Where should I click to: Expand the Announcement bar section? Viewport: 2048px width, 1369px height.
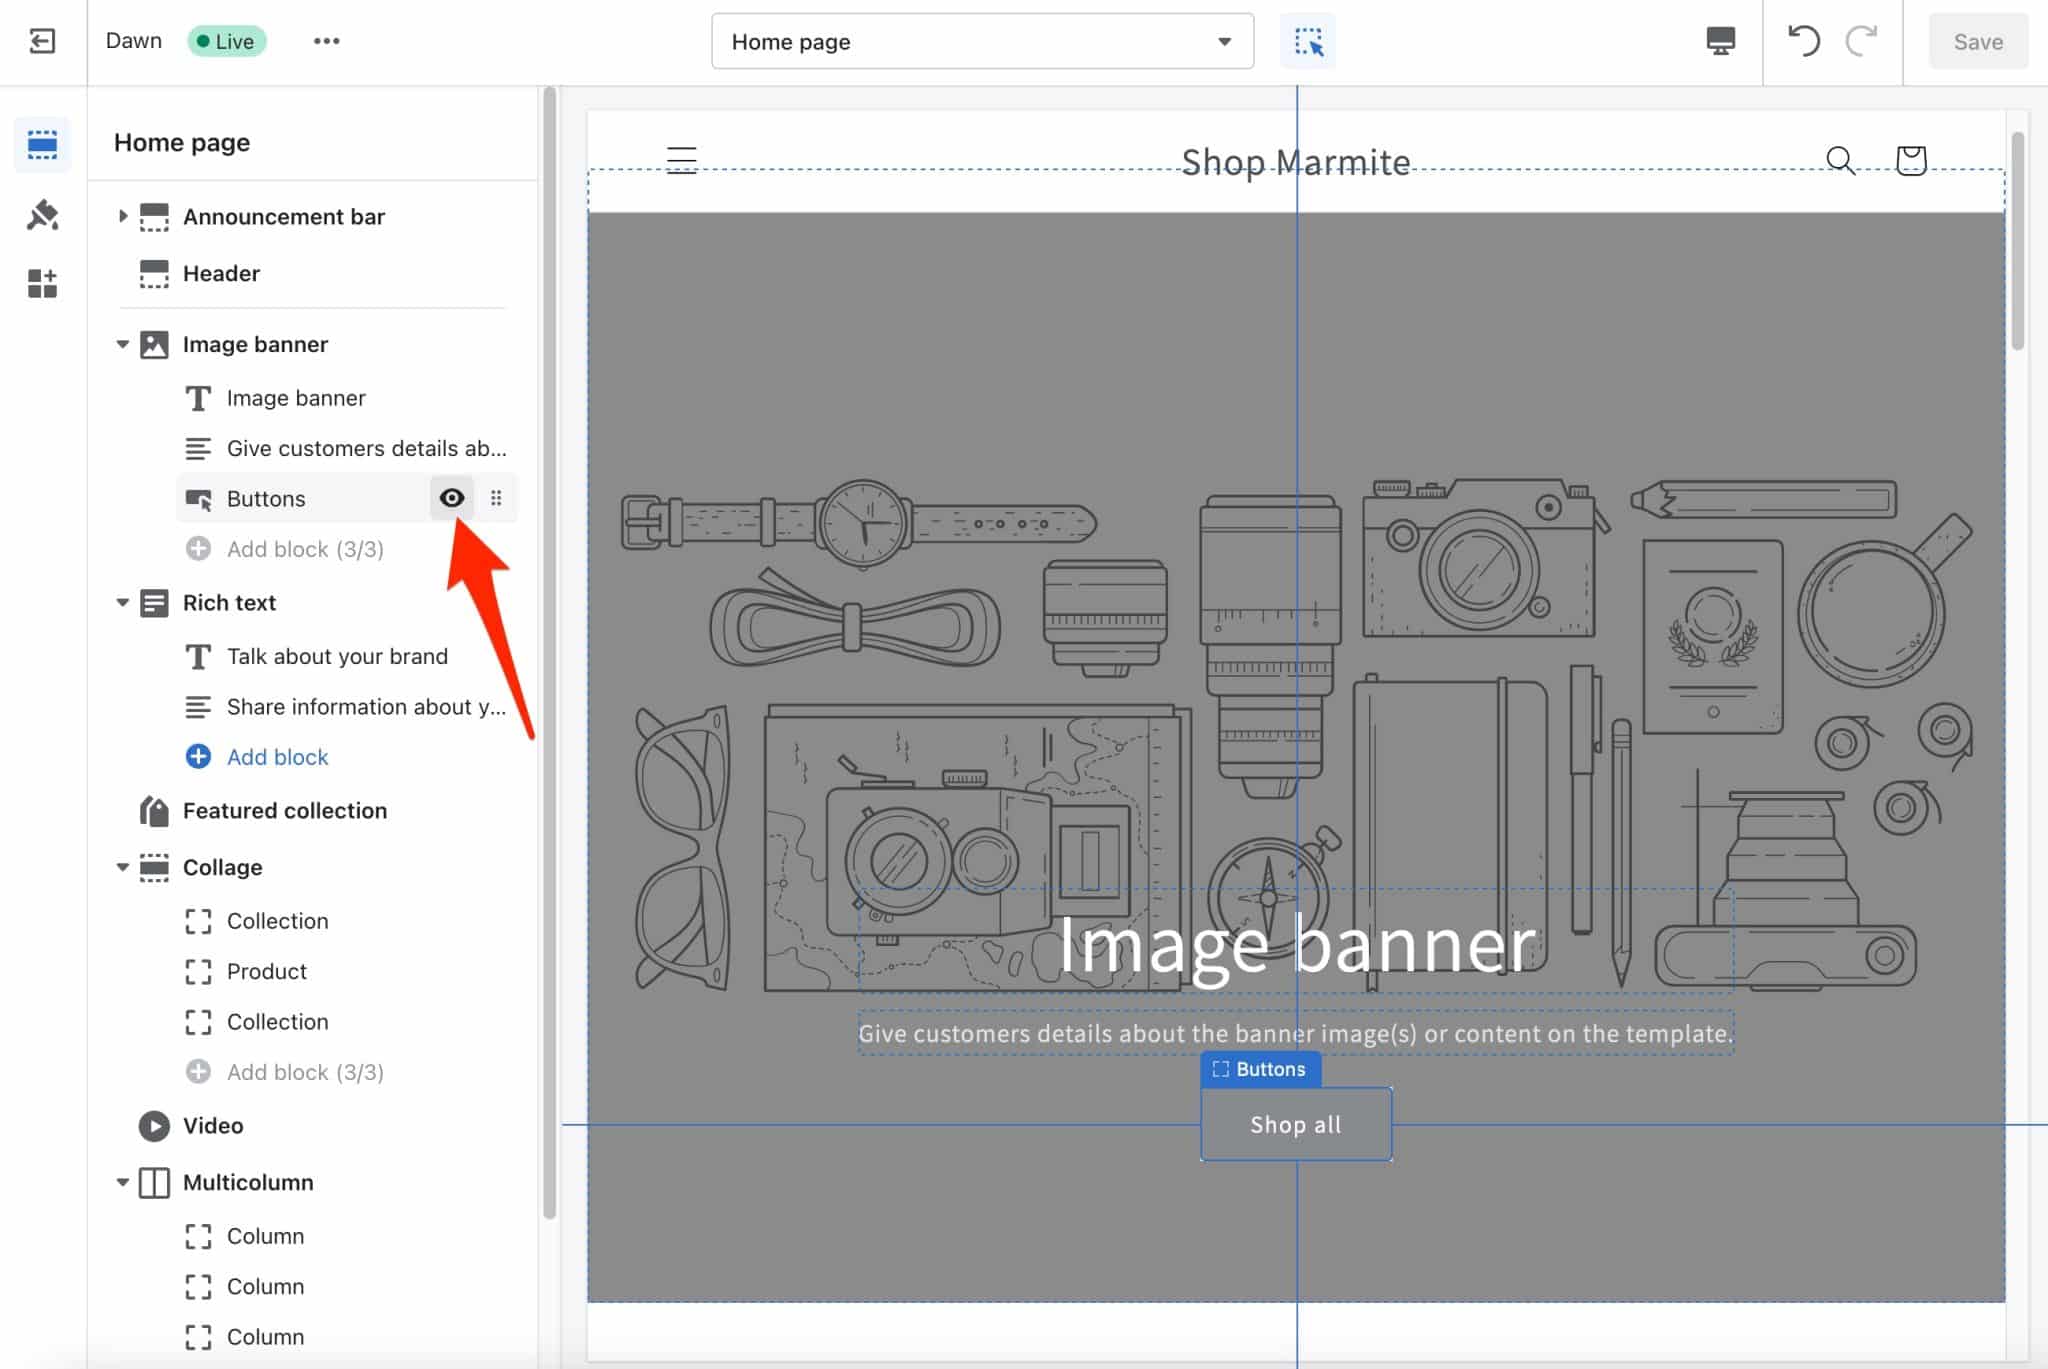tap(121, 215)
